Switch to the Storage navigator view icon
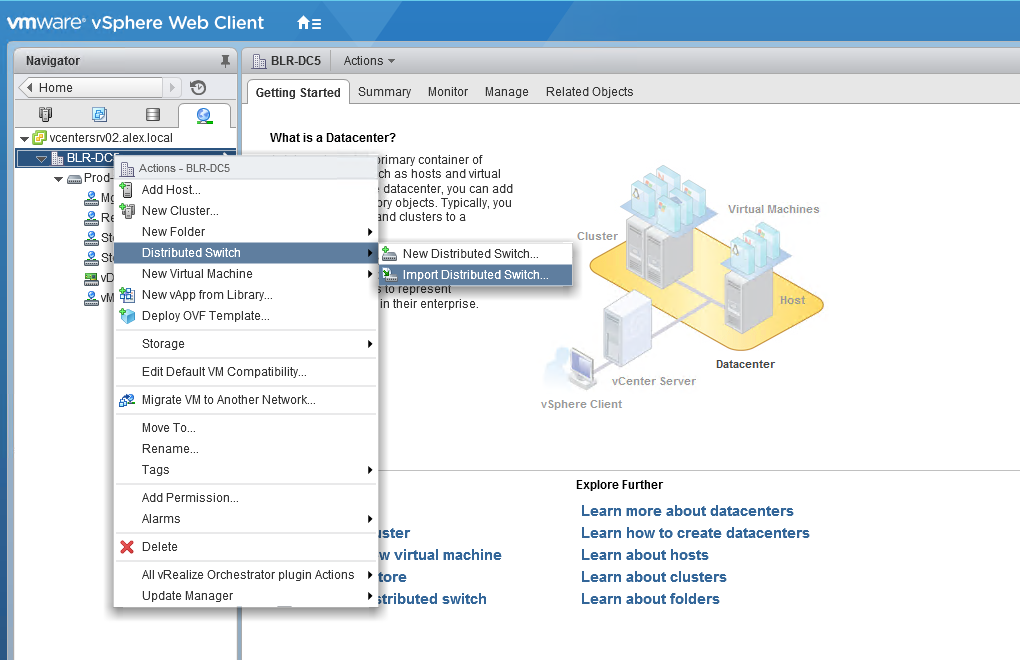1020x660 pixels. pyautogui.click(x=152, y=115)
